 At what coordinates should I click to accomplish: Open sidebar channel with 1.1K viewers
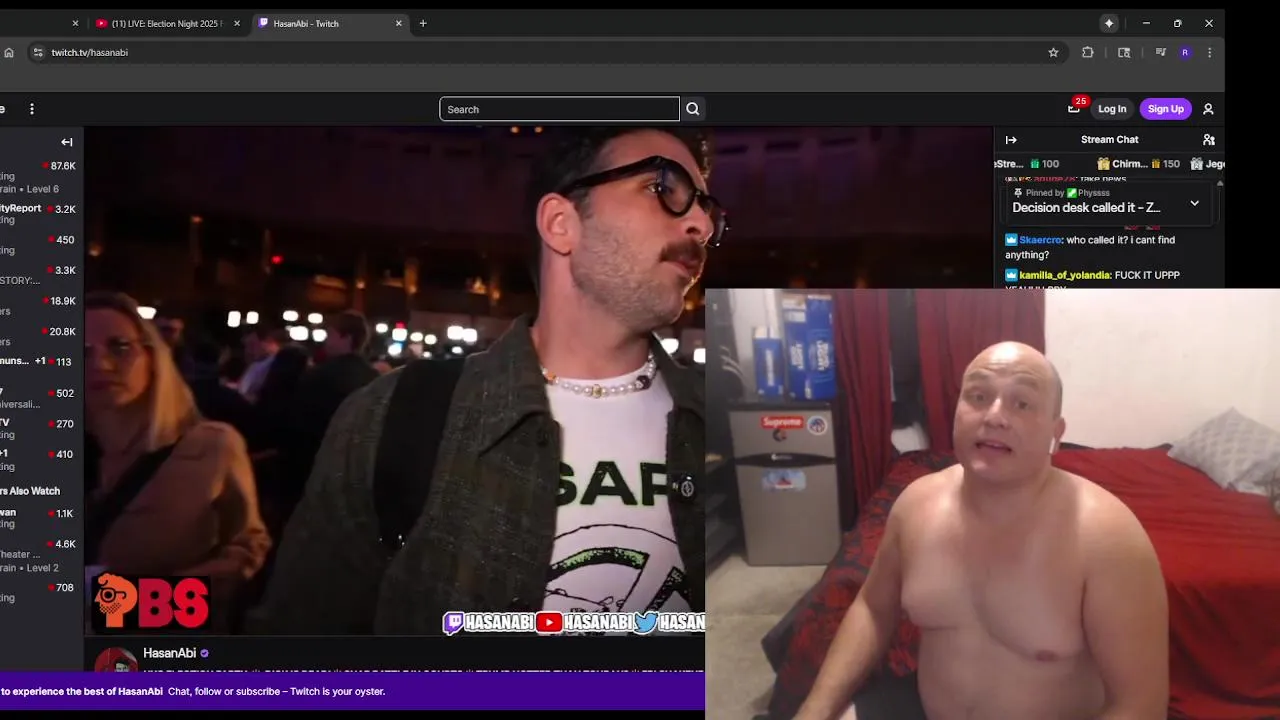coord(40,518)
